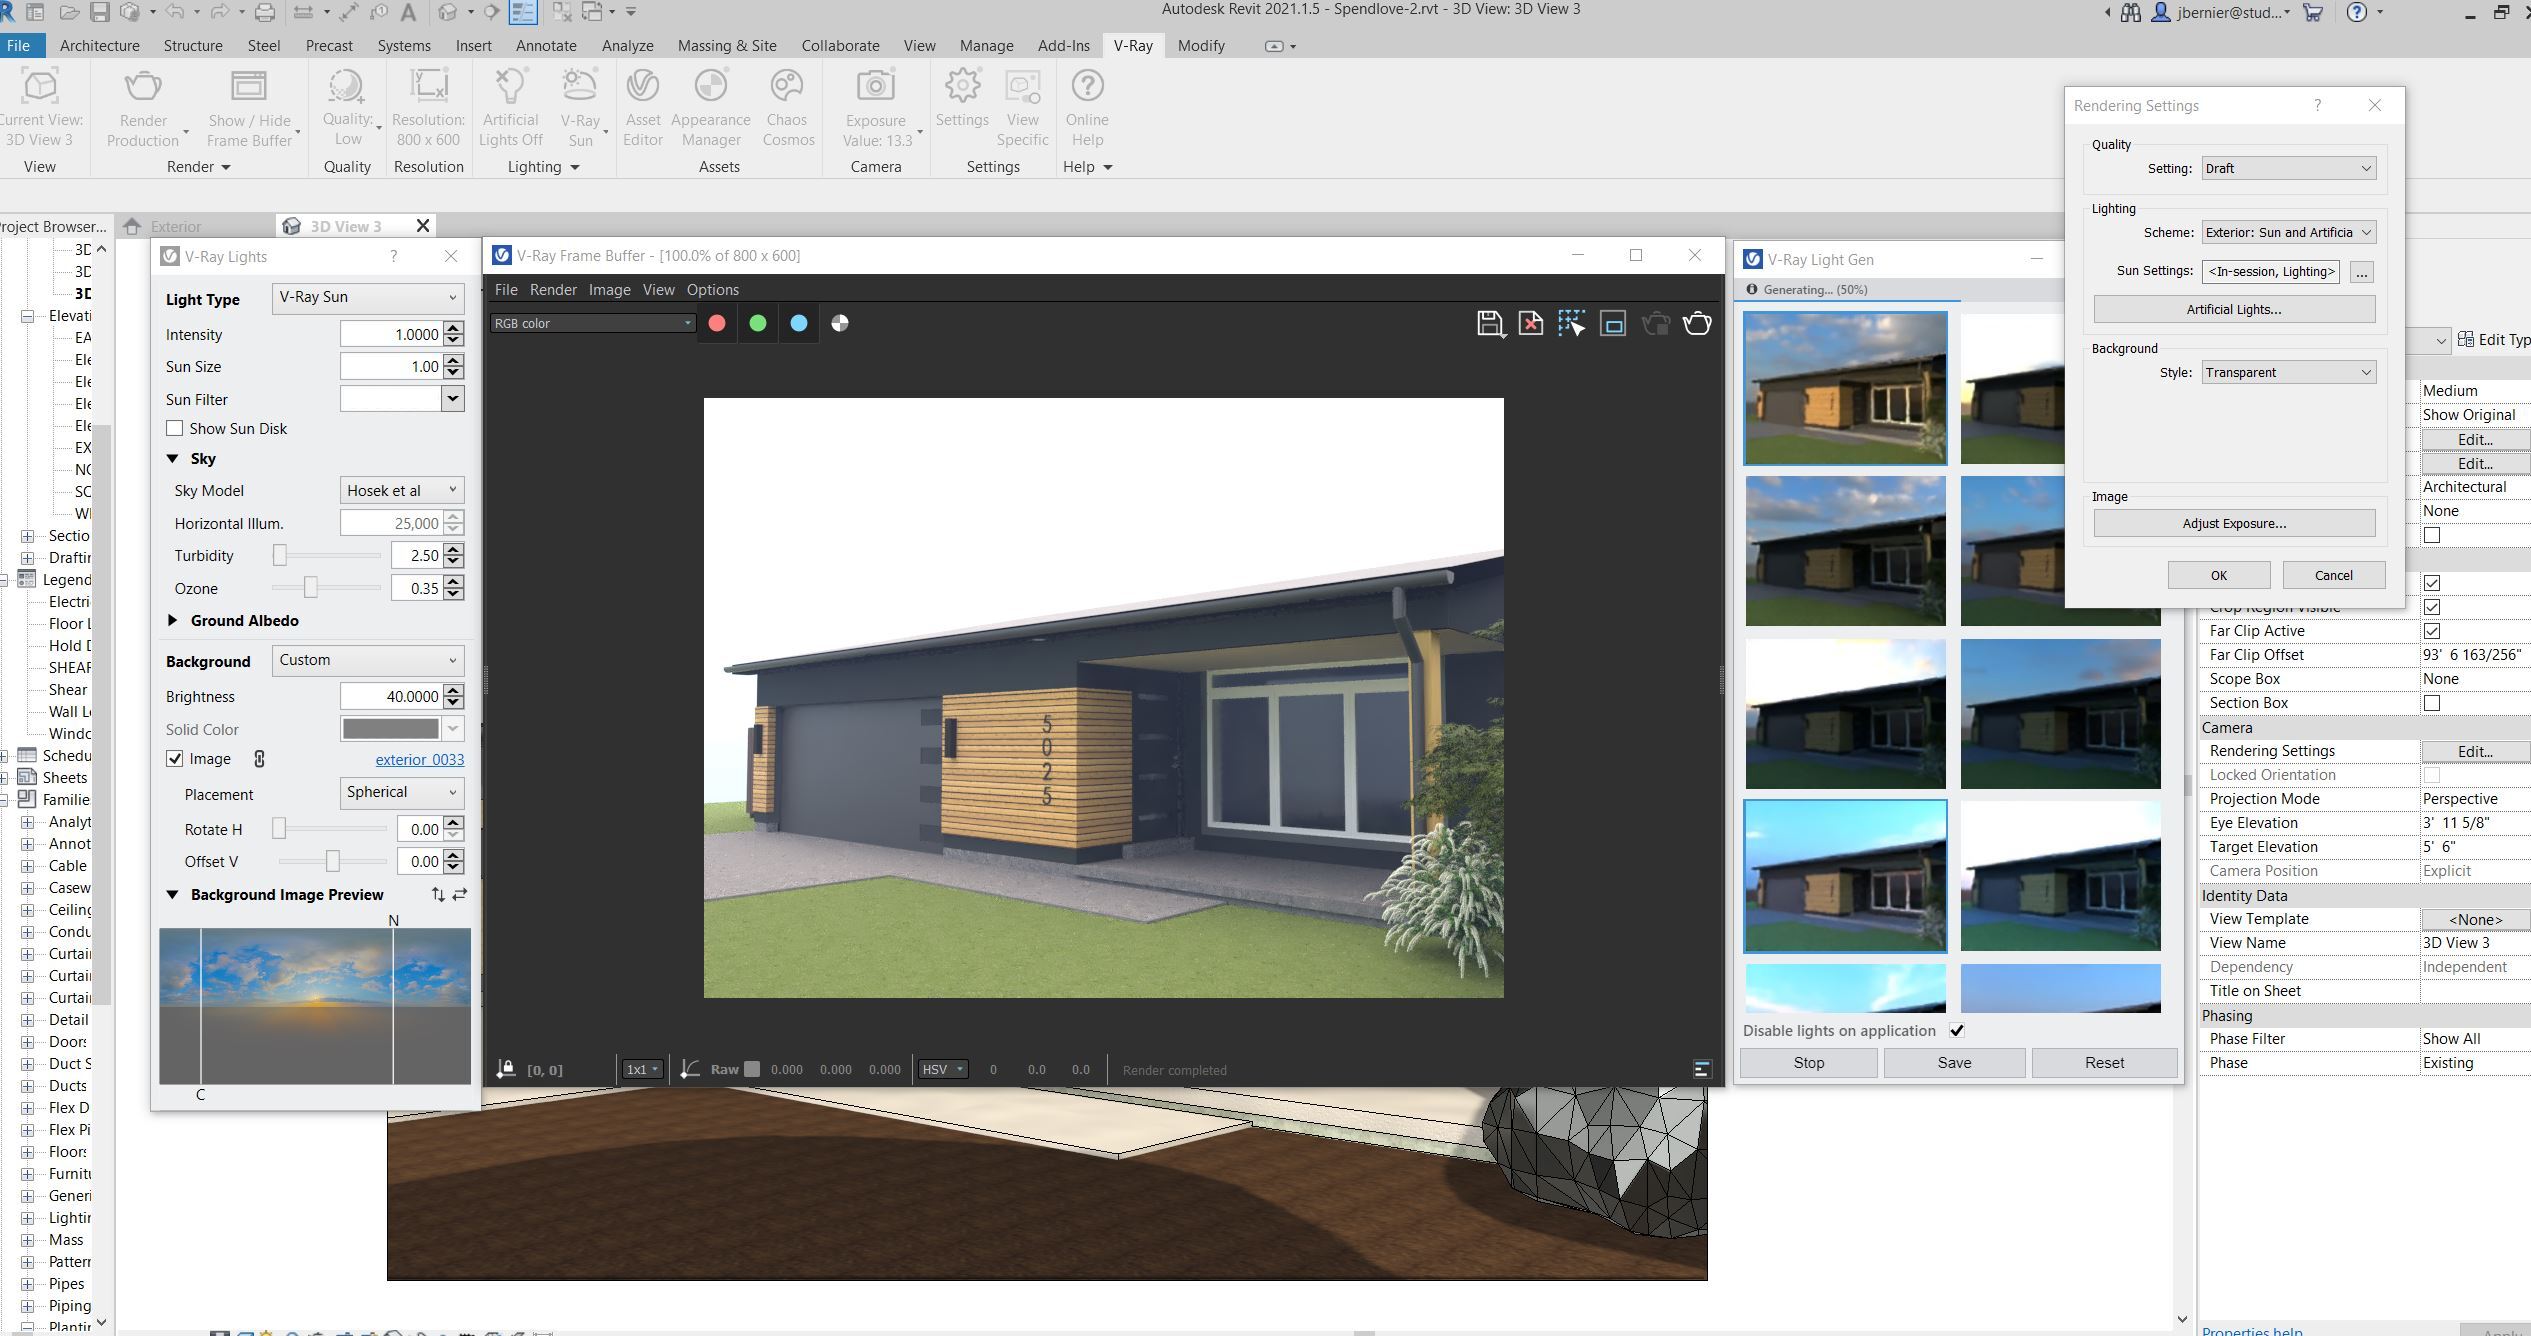Click the Current View 3D View 3 icon
The image size is (2531, 1336).
[40, 87]
